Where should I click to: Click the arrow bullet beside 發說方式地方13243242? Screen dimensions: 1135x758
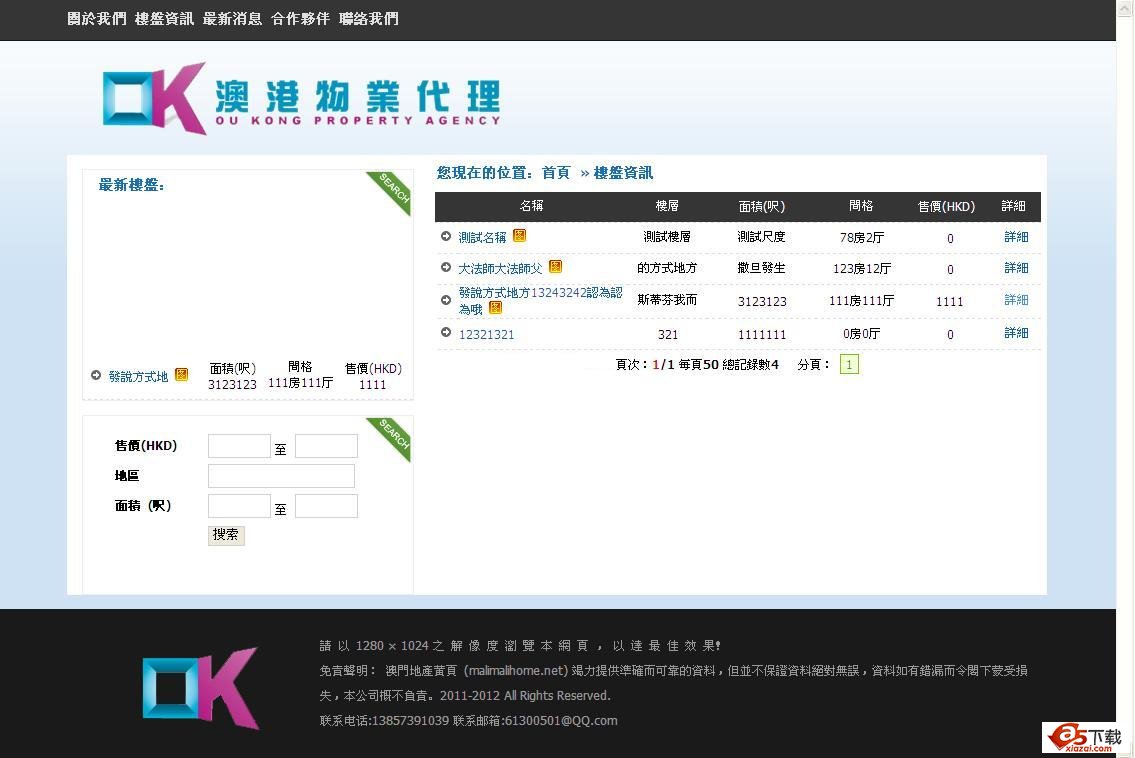pos(446,300)
